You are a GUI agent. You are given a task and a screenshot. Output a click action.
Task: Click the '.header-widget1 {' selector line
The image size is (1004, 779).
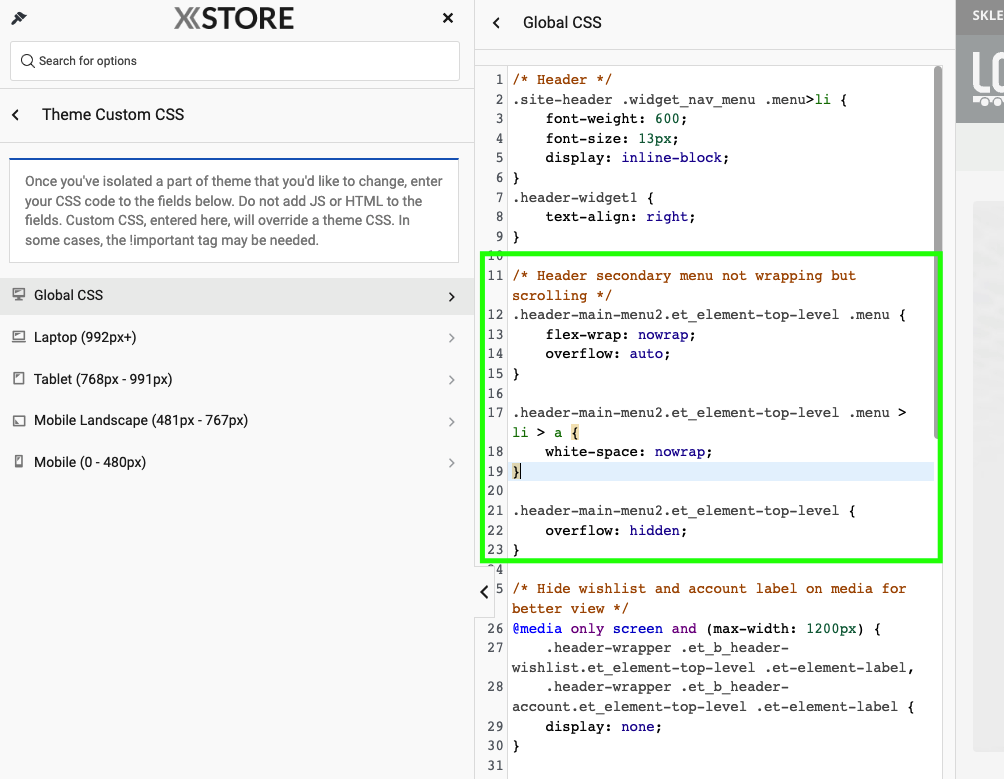tap(583, 197)
